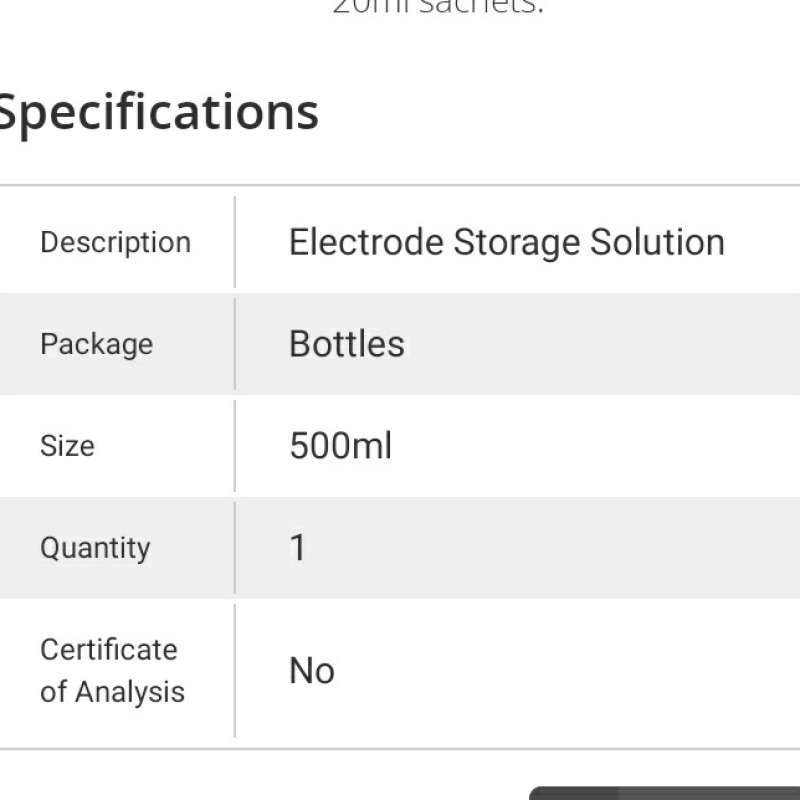The height and width of the screenshot is (800, 800).
Task: Click the Bottles package value
Action: 346,344
